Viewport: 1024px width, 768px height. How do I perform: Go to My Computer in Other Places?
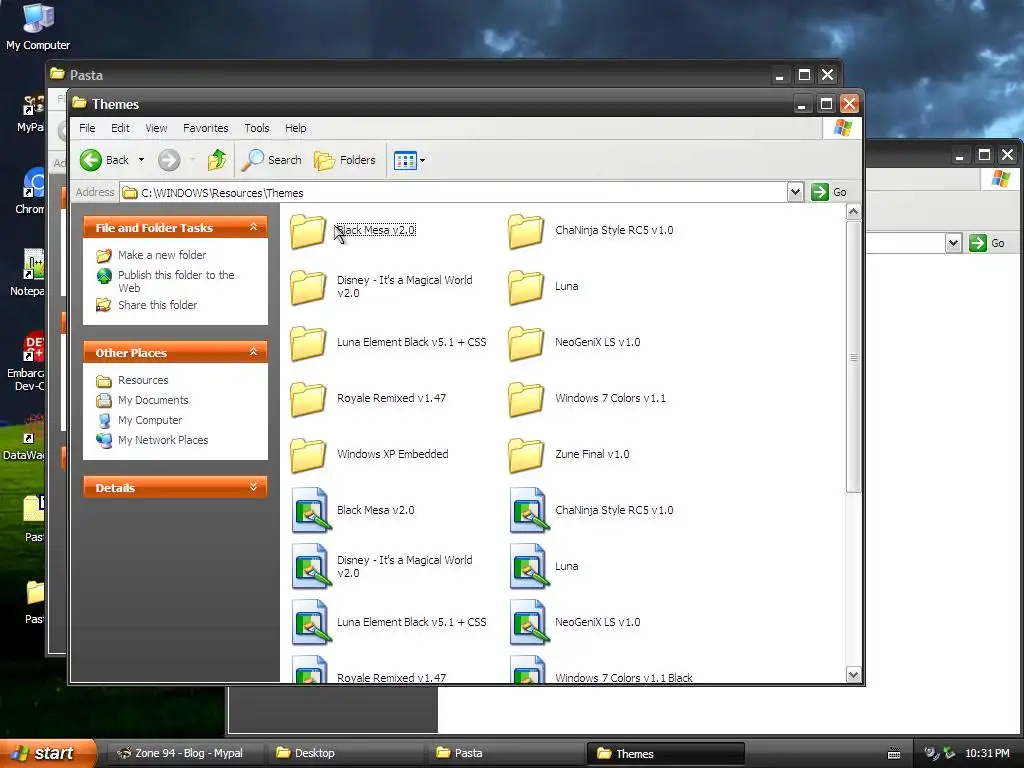(x=150, y=420)
